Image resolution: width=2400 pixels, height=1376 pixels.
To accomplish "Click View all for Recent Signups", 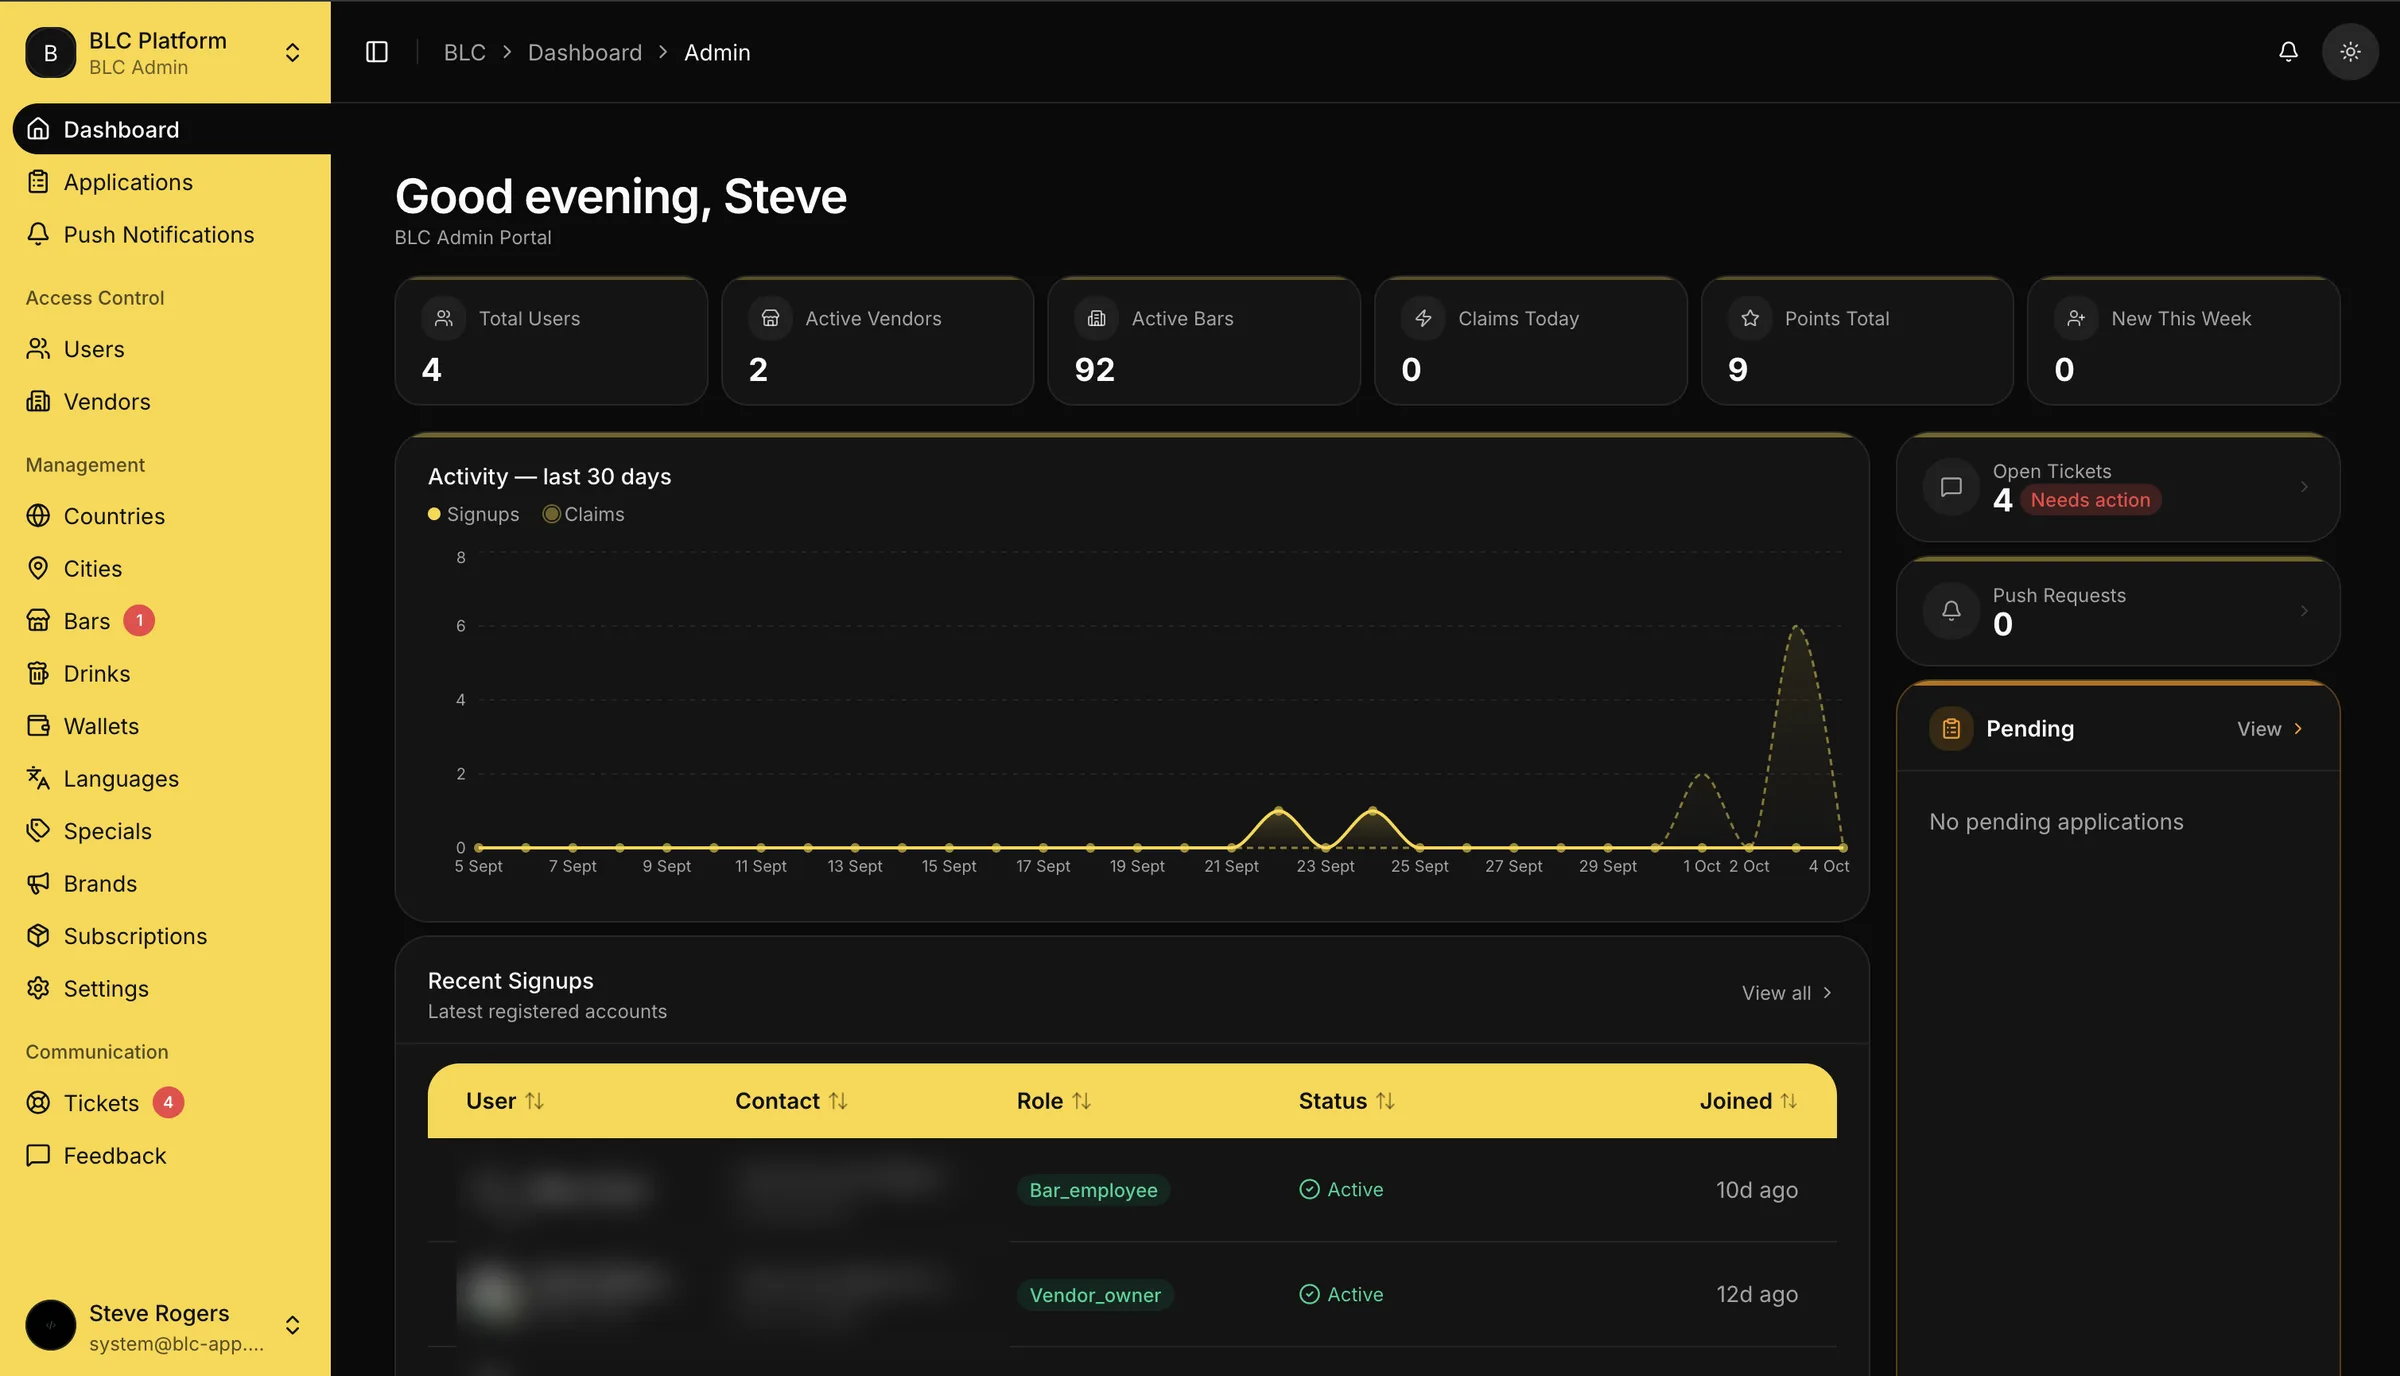I will point(1787,993).
